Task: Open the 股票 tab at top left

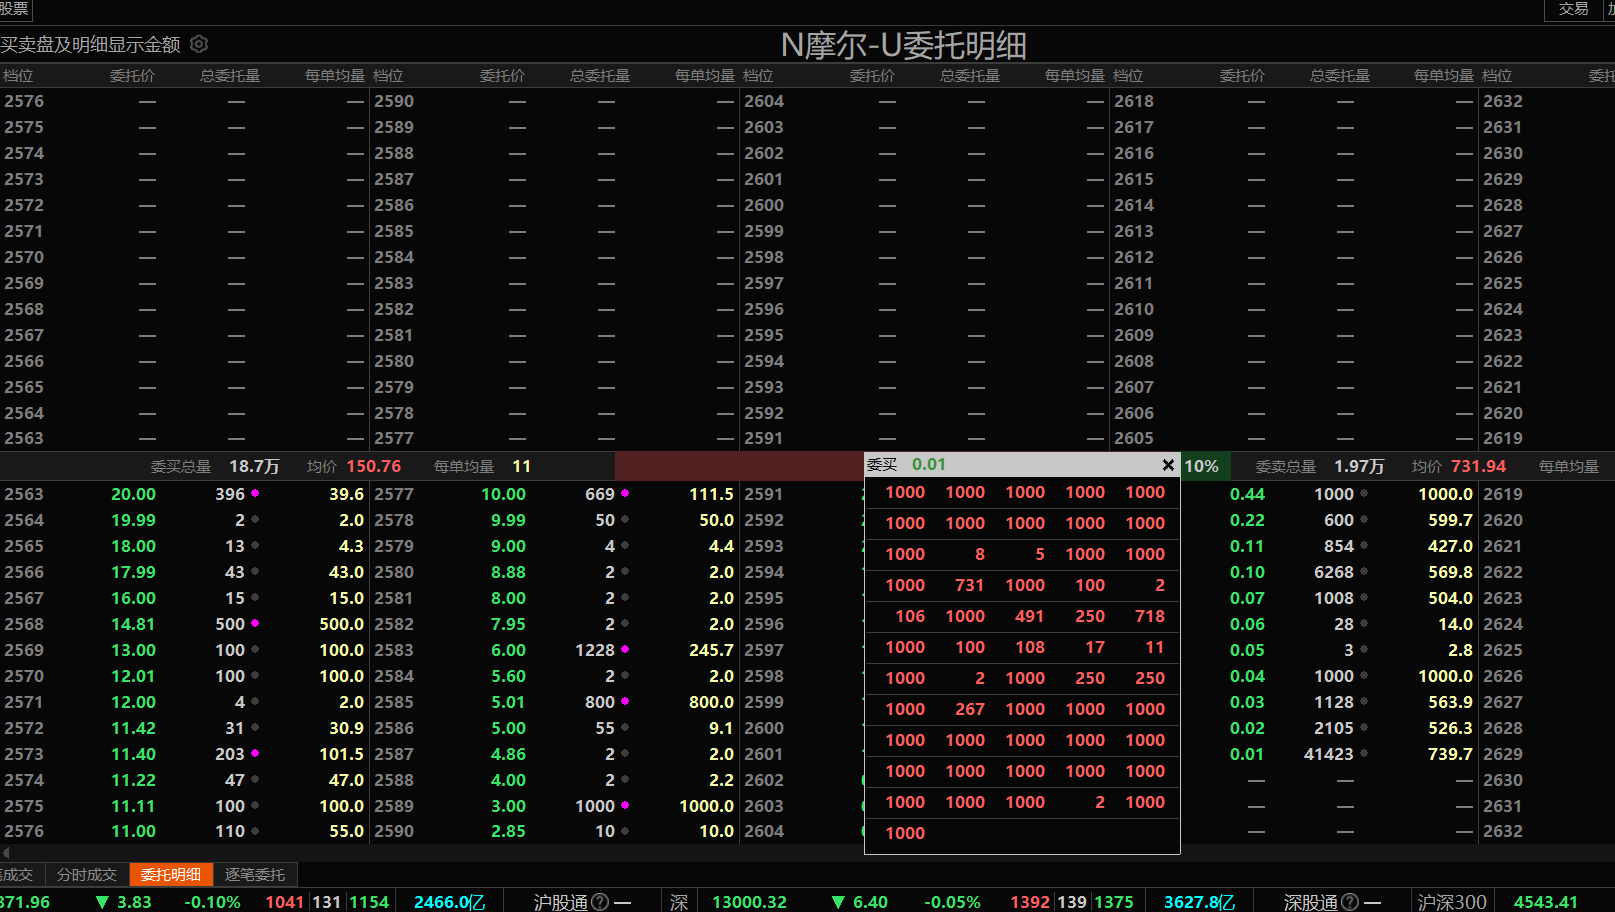Action: point(15,9)
